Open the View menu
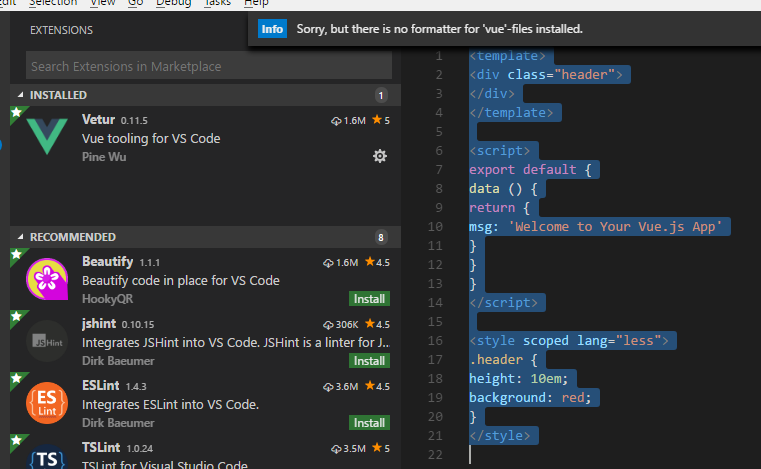The width and height of the screenshot is (761, 469). (x=102, y=3)
